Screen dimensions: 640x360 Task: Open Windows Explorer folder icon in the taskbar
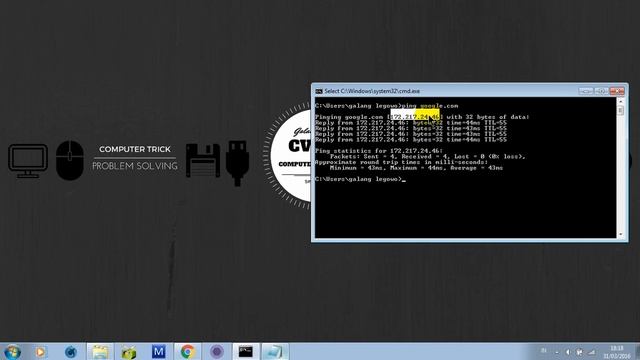point(100,351)
